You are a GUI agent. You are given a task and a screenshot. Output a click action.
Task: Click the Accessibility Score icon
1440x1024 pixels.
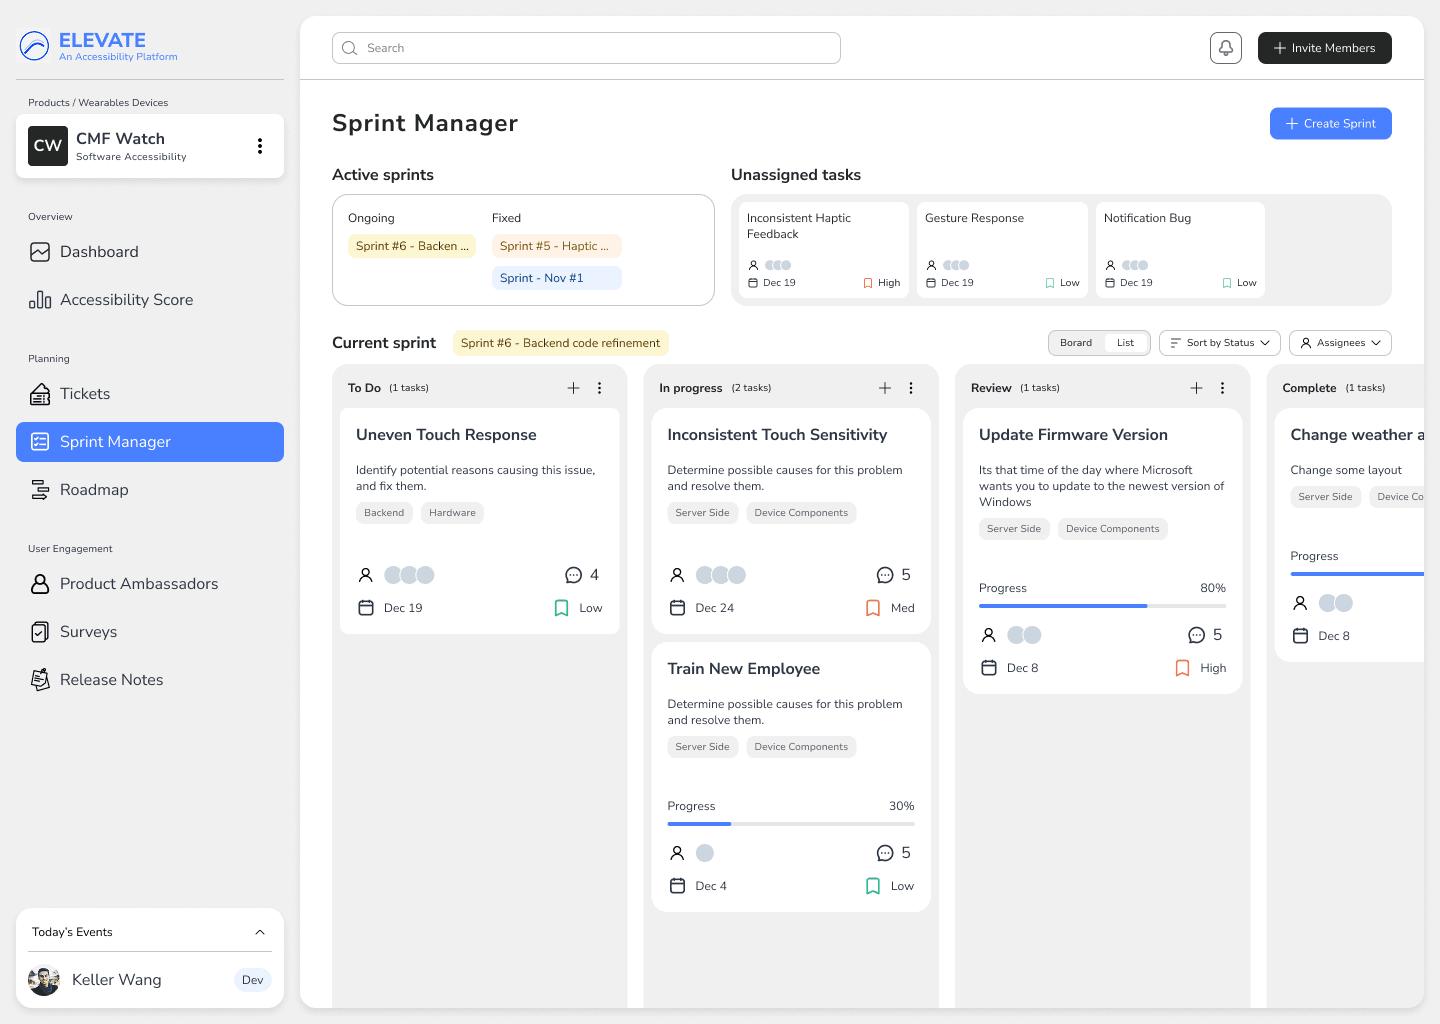coord(40,299)
